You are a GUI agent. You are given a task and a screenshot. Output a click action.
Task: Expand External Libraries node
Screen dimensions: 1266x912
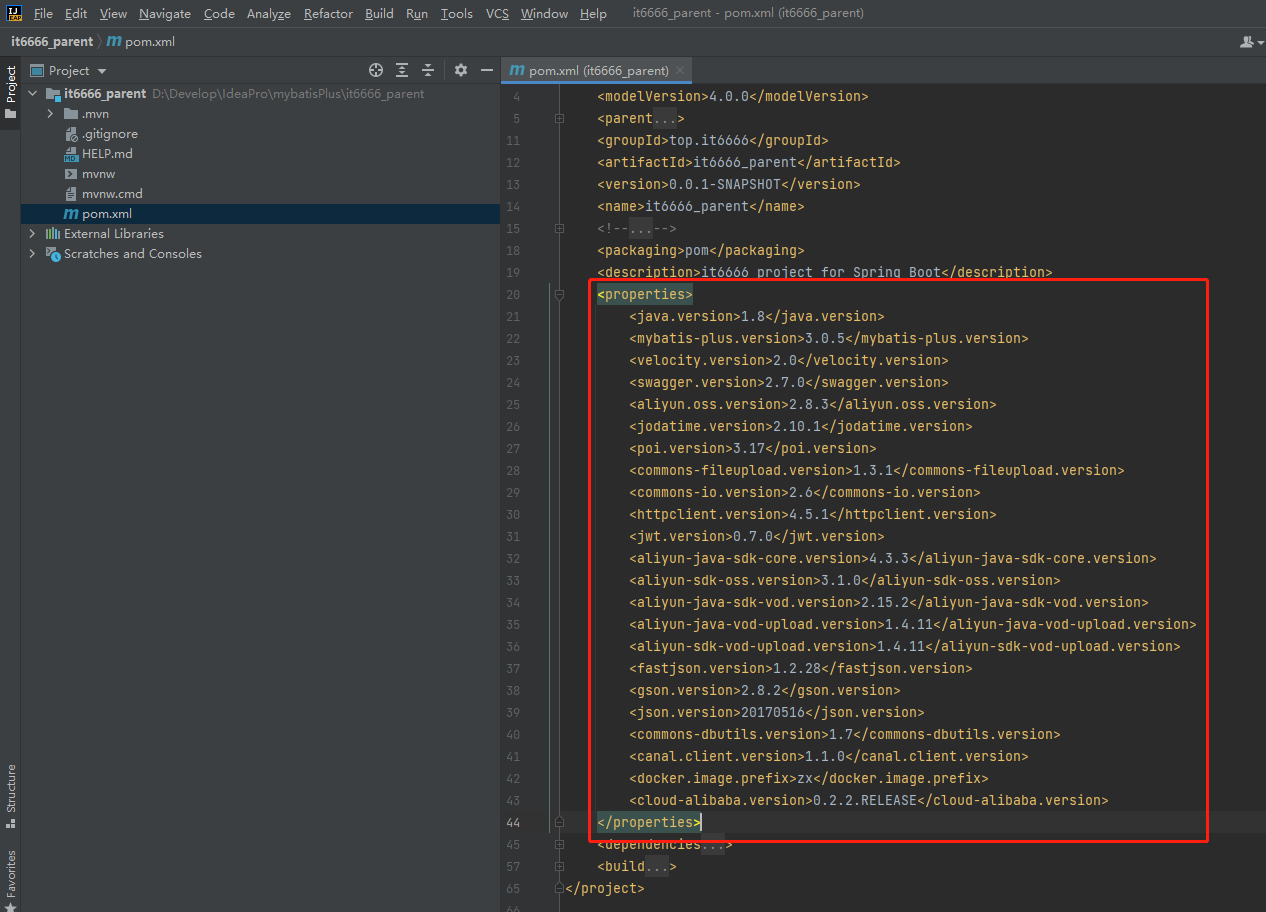[33, 234]
